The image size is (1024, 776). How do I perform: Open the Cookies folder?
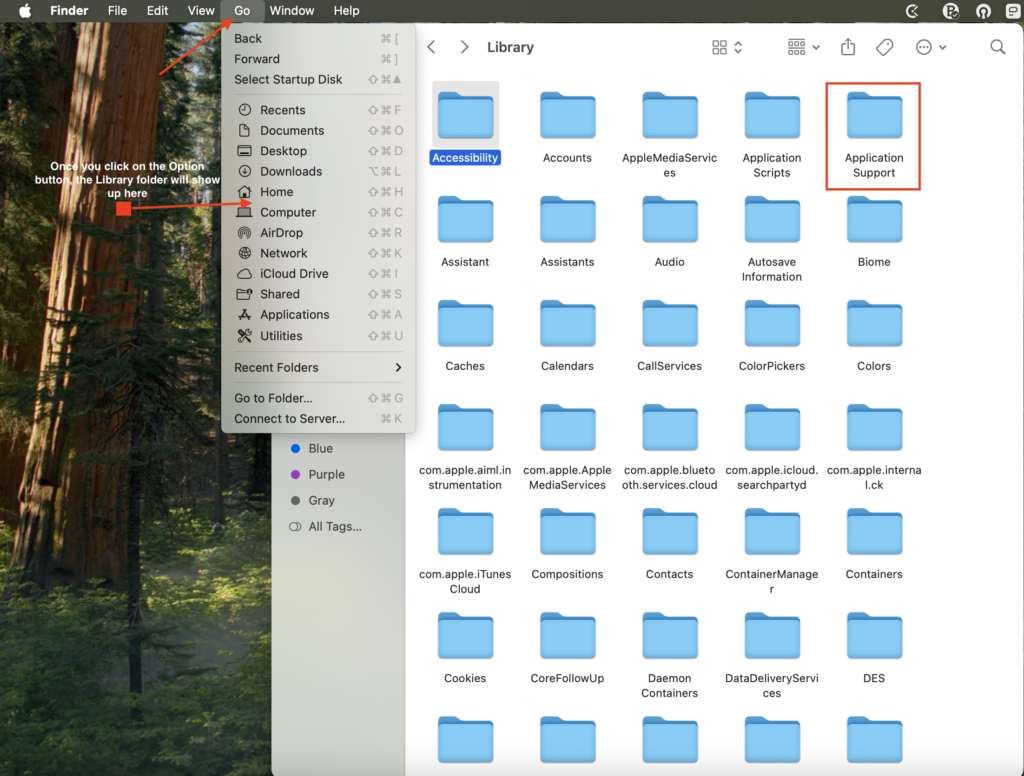pos(465,638)
